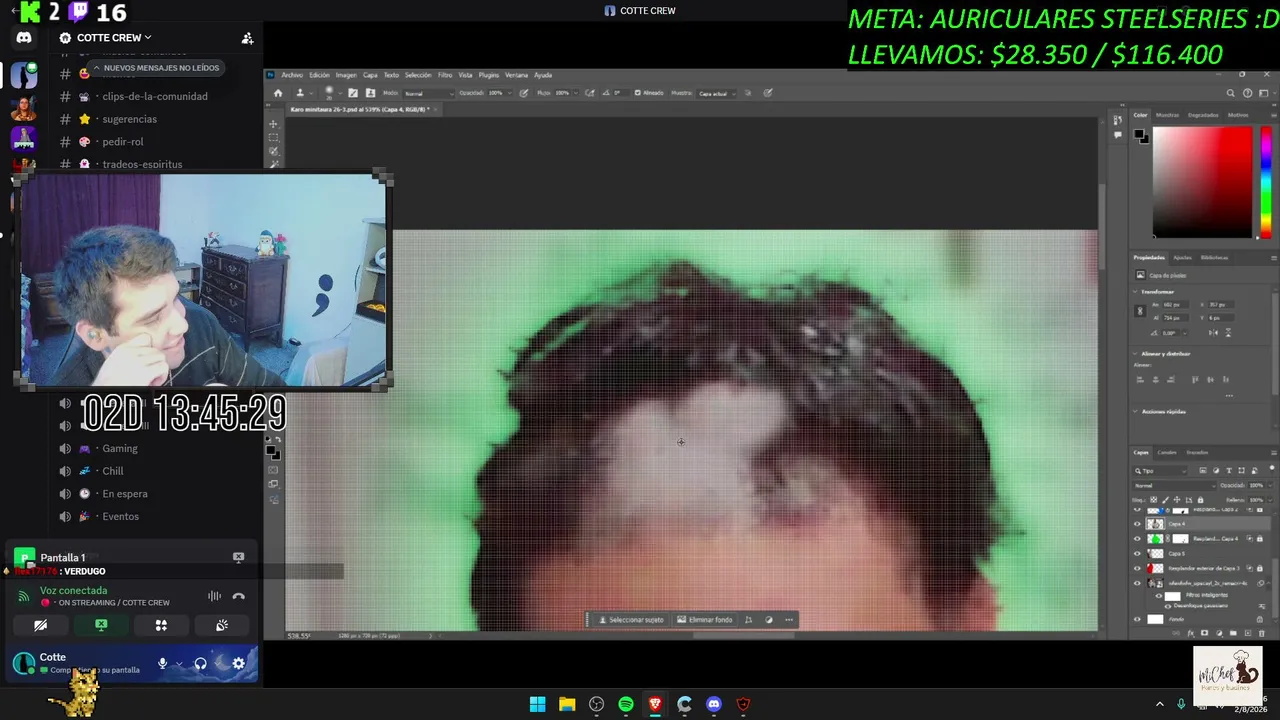
Task: Disconnect from Discord voice call
Action: (238, 596)
